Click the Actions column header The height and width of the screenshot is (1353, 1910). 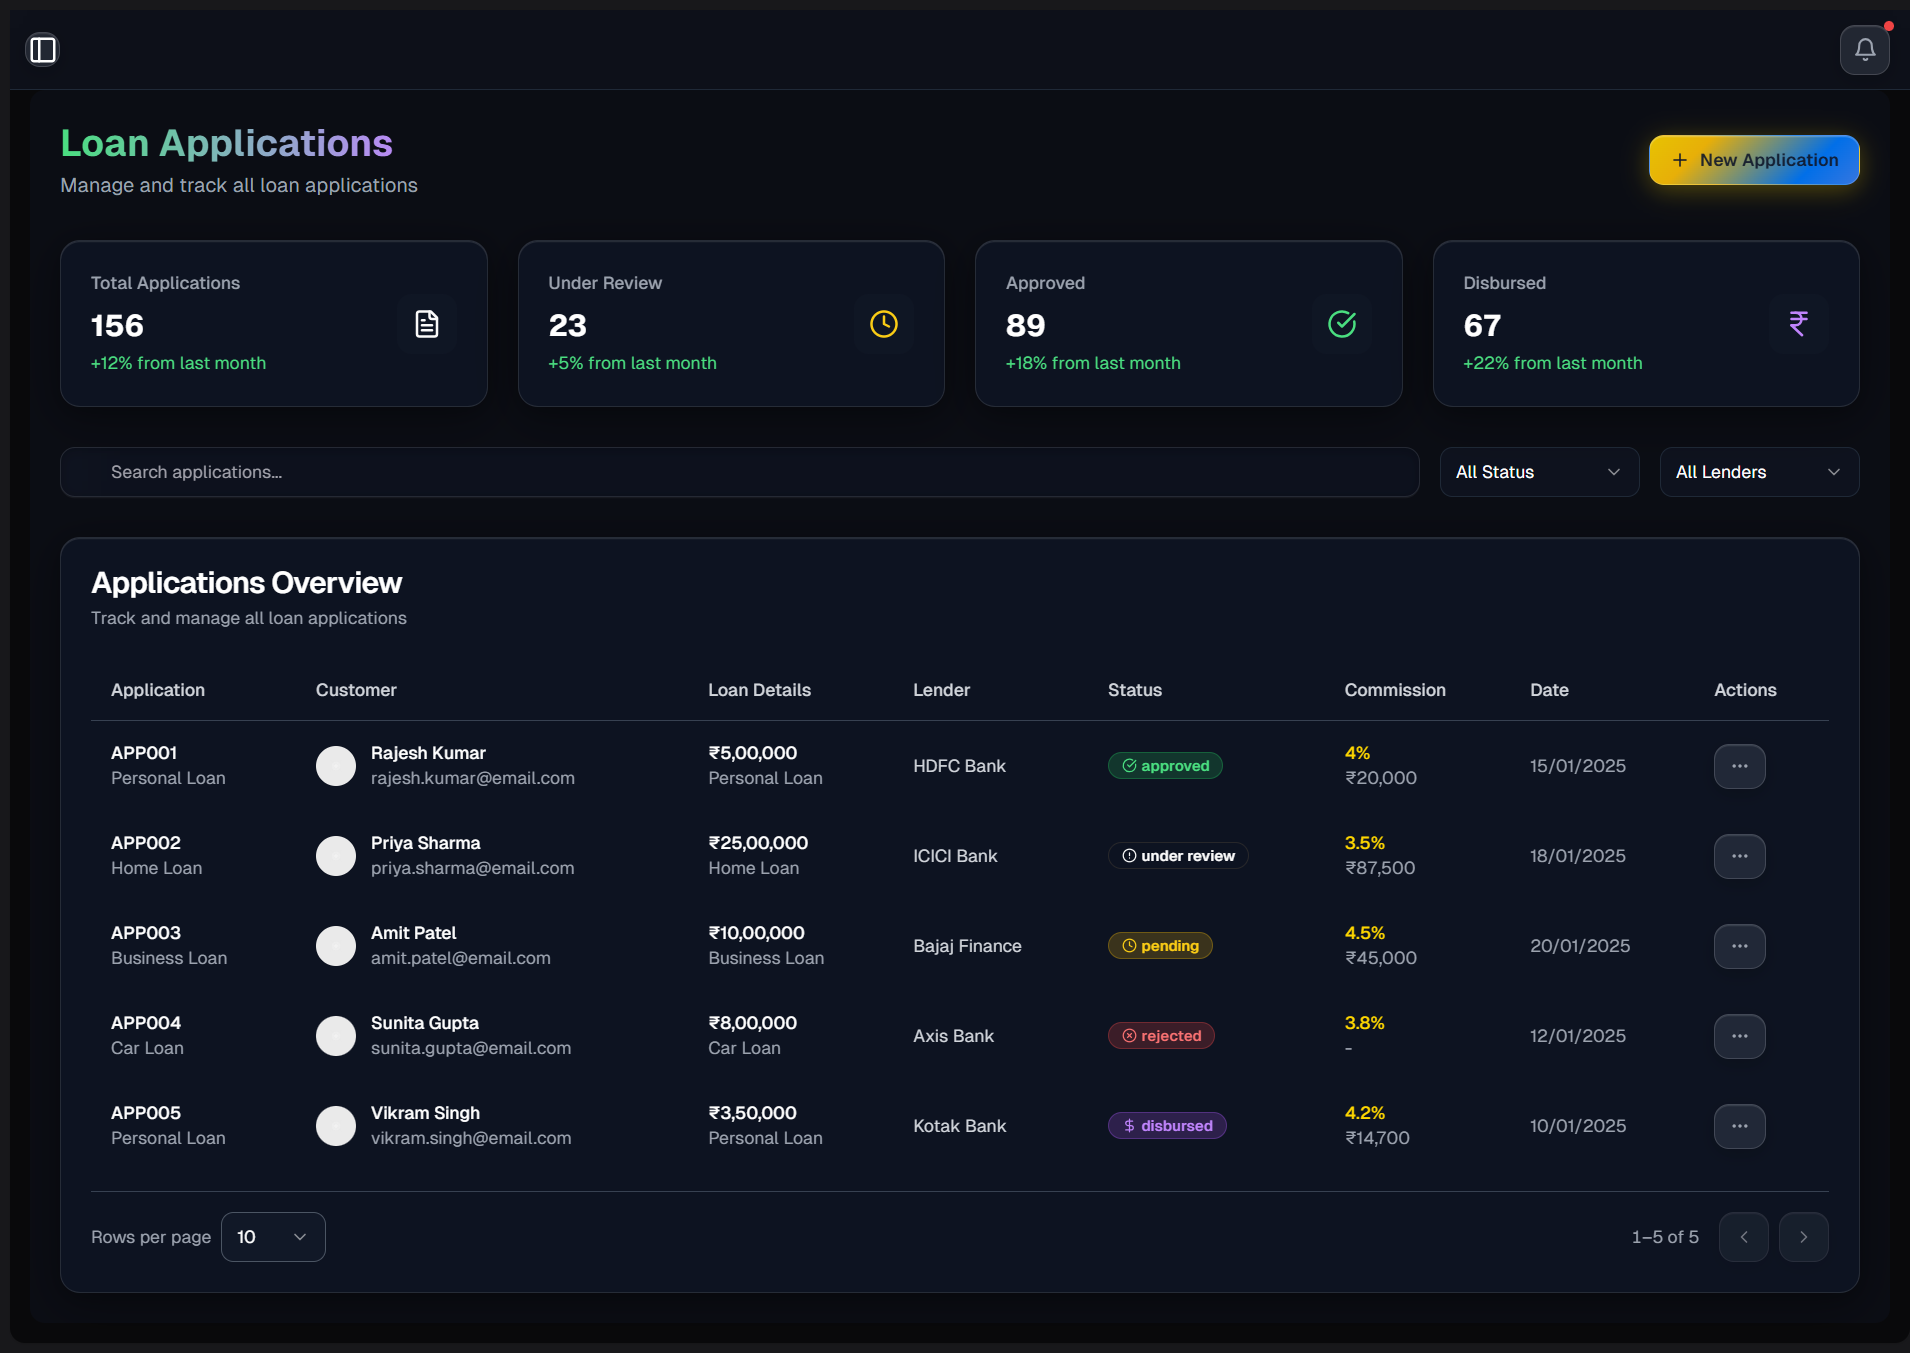pyautogui.click(x=1746, y=690)
